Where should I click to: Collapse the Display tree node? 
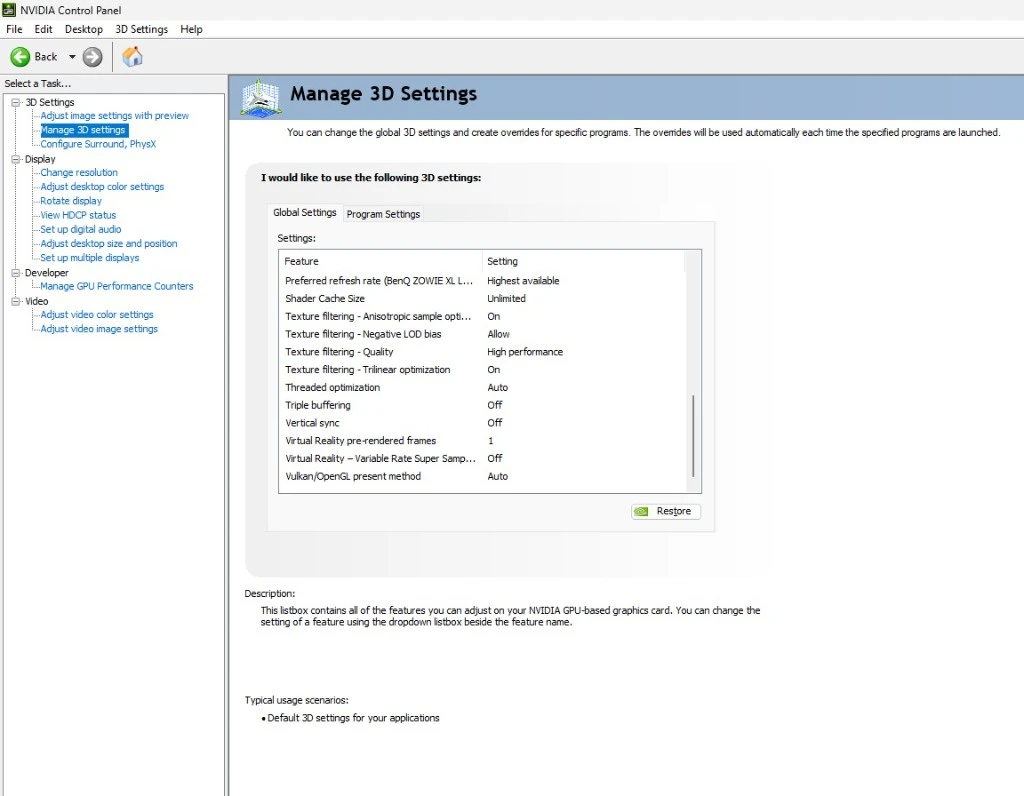(x=16, y=159)
